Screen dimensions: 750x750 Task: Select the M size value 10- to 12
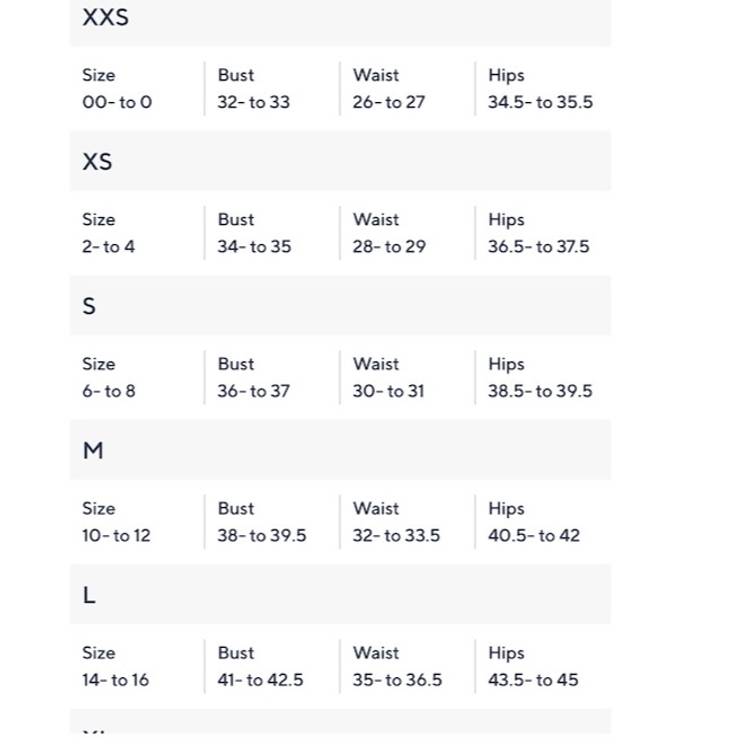click(x=116, y=535)
